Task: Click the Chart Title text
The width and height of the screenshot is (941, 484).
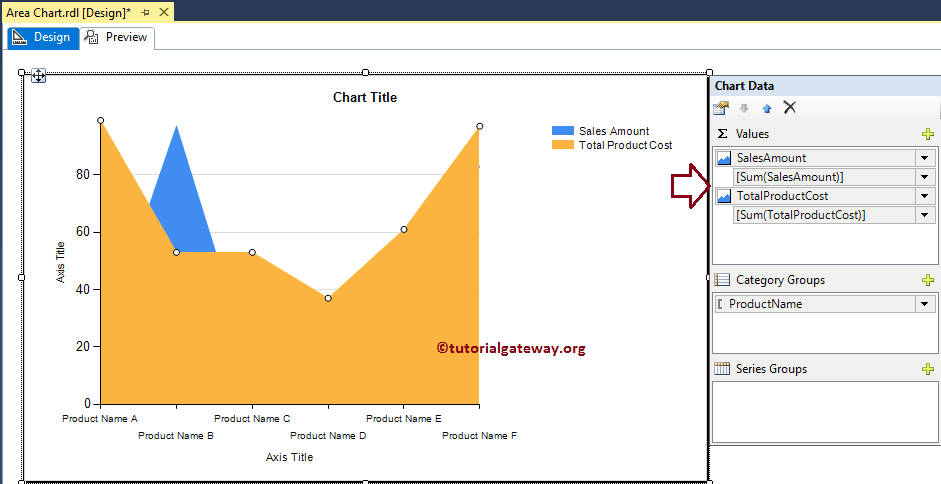Action: click(x=365, y=97)
